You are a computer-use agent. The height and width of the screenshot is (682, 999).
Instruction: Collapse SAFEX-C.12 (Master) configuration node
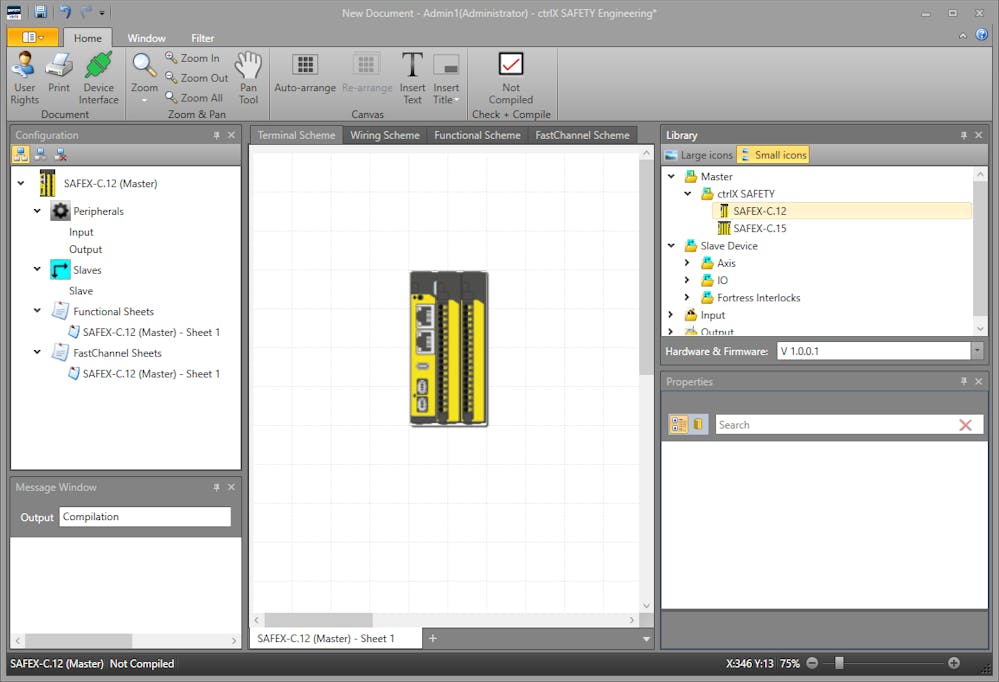(x=21, y=183)
